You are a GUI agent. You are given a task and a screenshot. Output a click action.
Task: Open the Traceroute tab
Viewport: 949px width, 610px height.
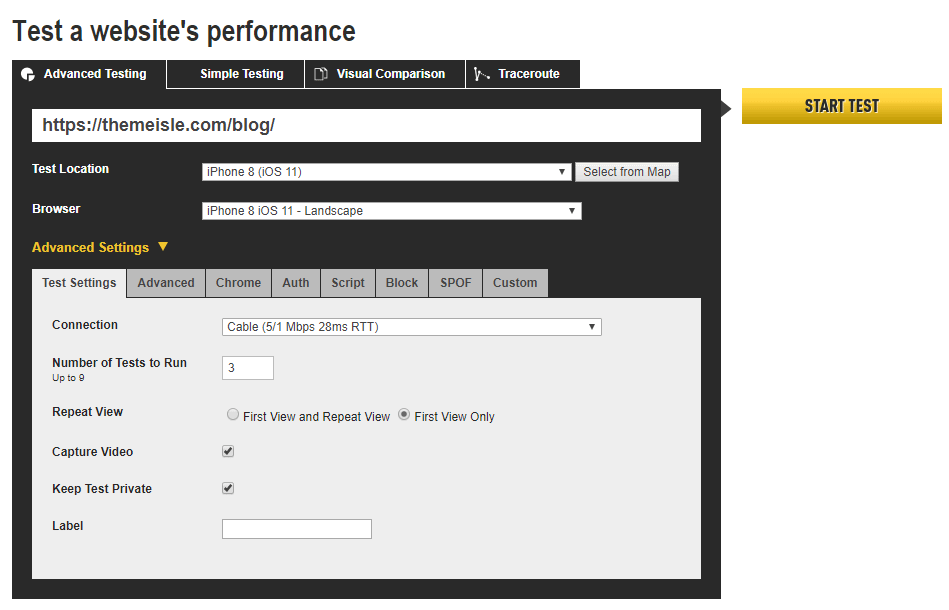click(523, 74)
